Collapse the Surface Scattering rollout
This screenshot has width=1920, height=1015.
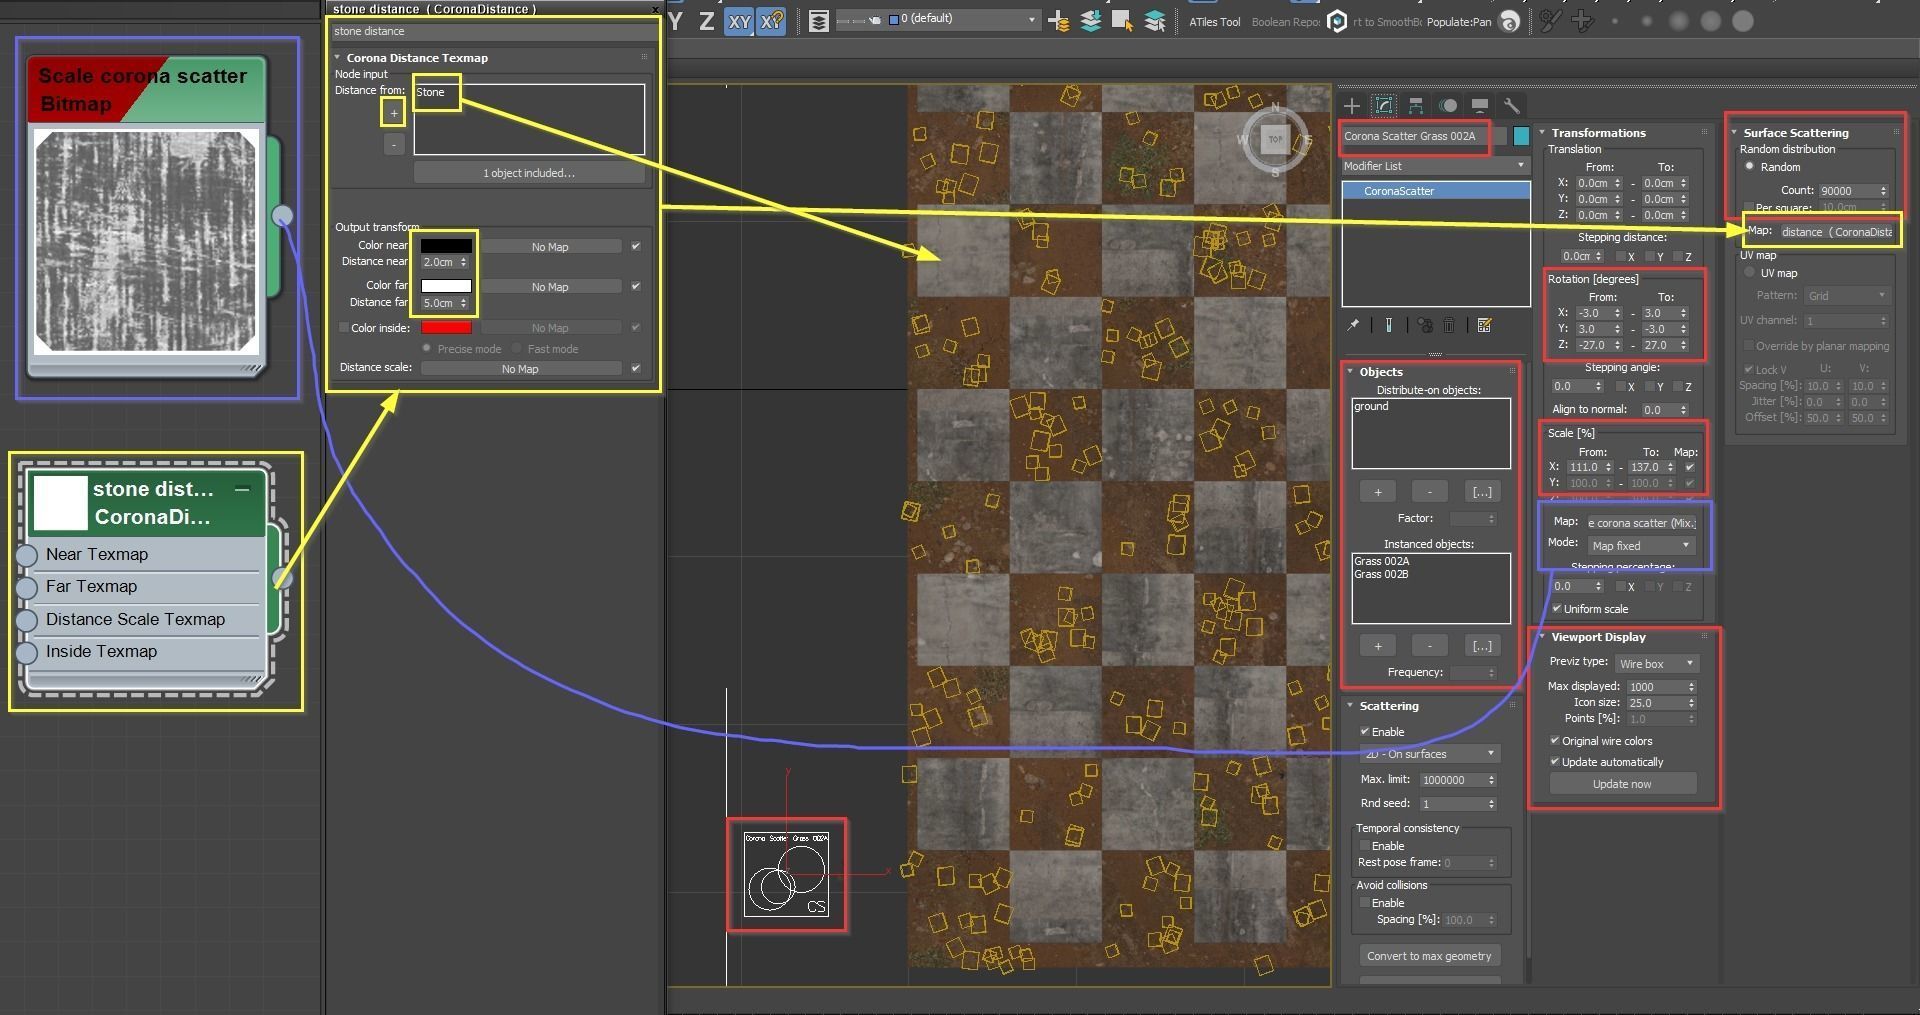coord(1734,133)
